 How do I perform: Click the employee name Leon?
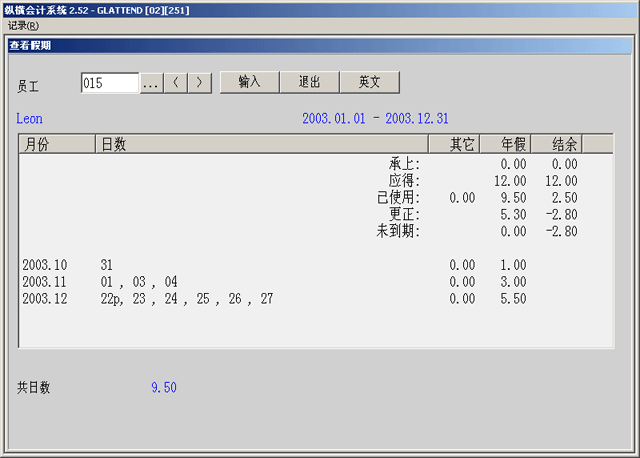pos(29,118)
